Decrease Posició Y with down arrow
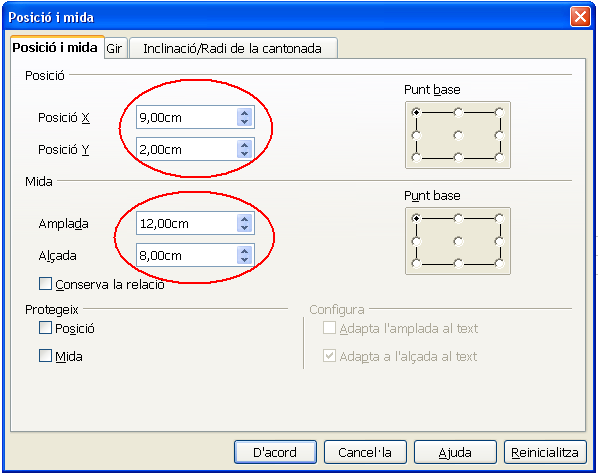600x476 pixels. (x=244, y=155)
